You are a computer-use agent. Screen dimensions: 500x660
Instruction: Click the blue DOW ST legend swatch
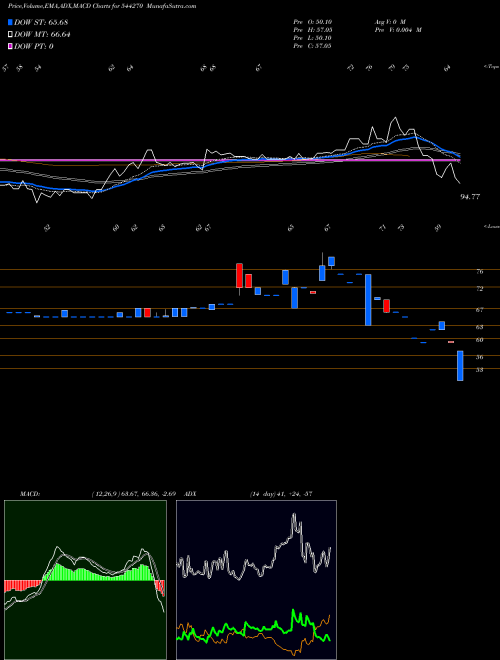tap(11, 22)
